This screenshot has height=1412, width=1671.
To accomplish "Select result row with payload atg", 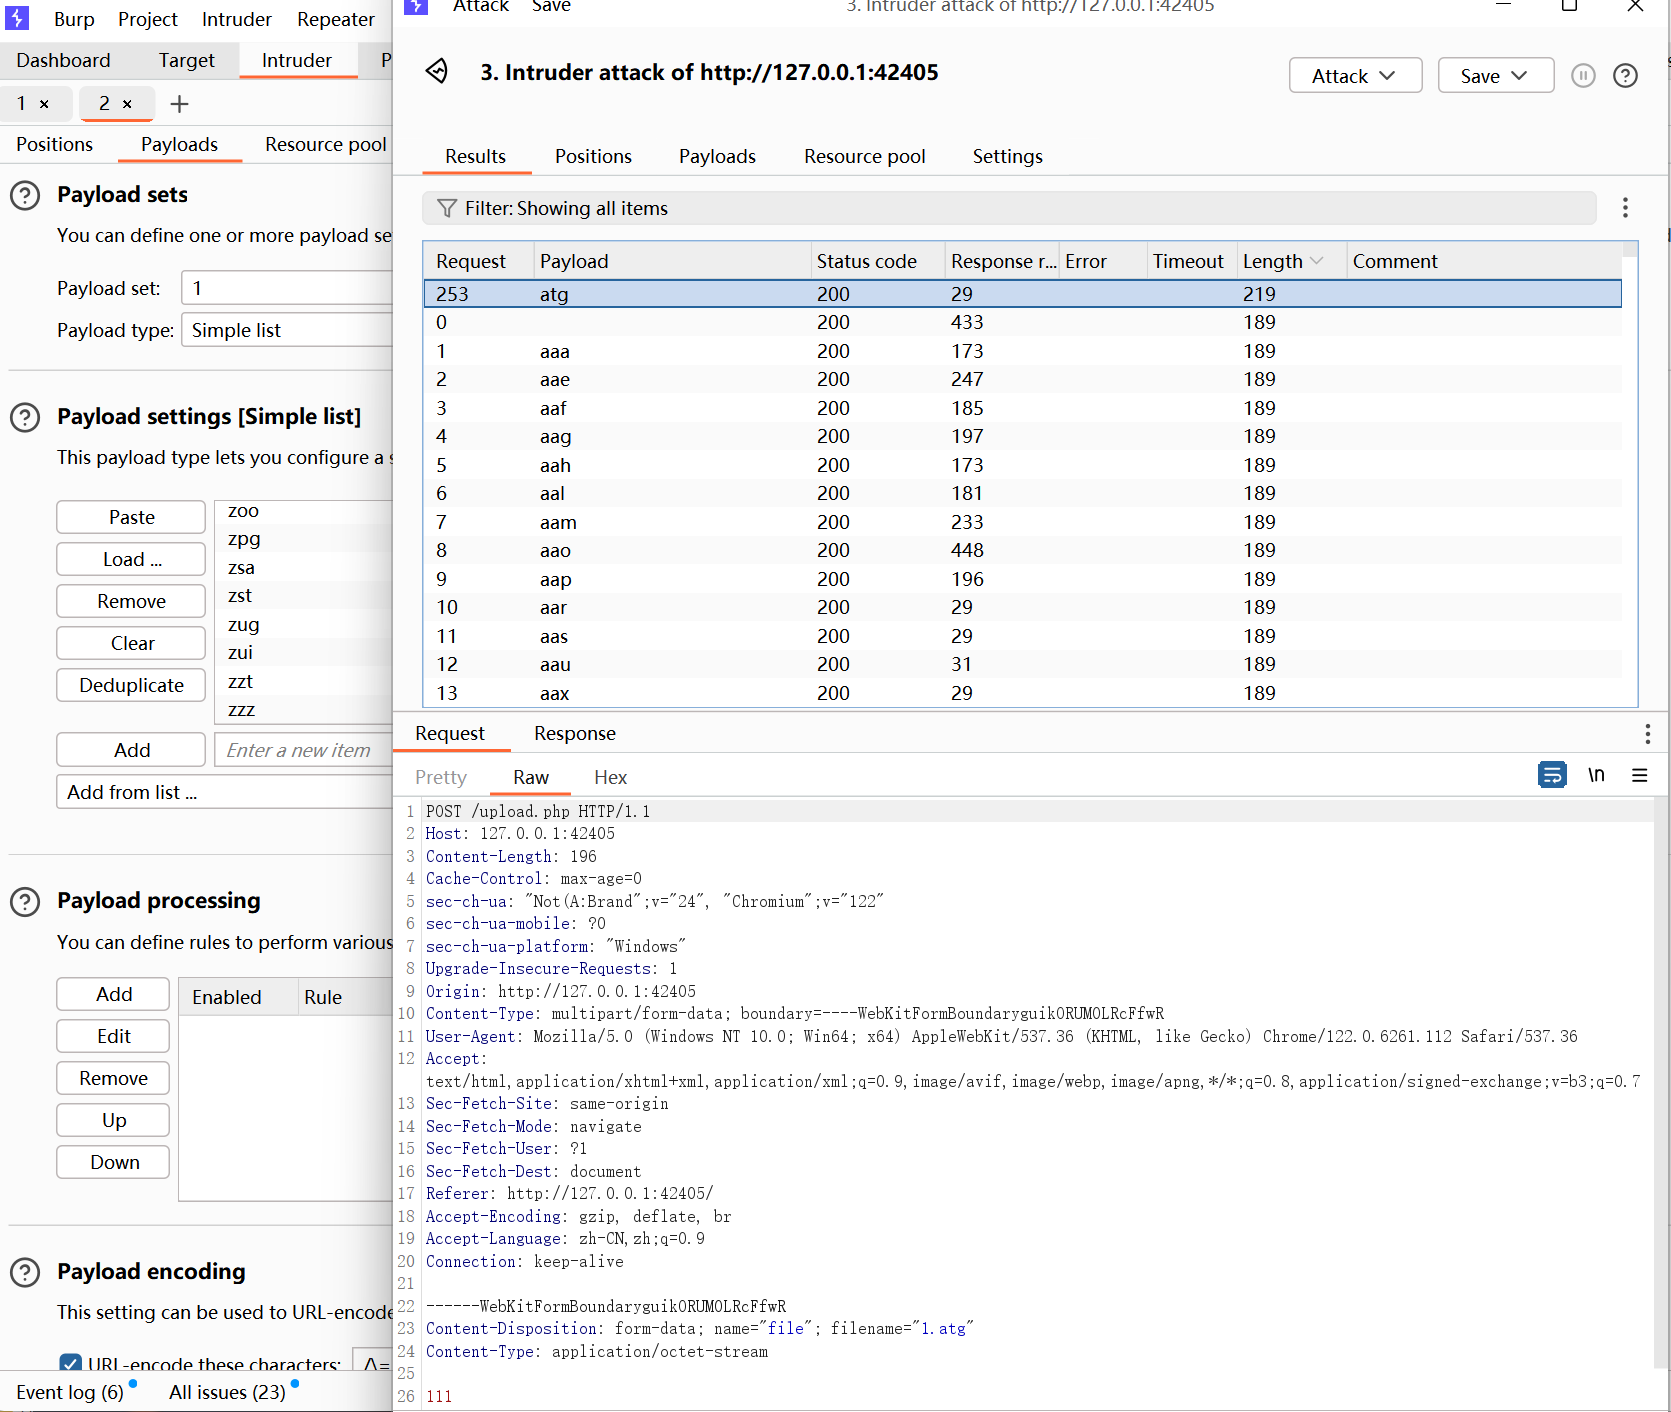I will pyautogui.click(x=1022, y=294).
